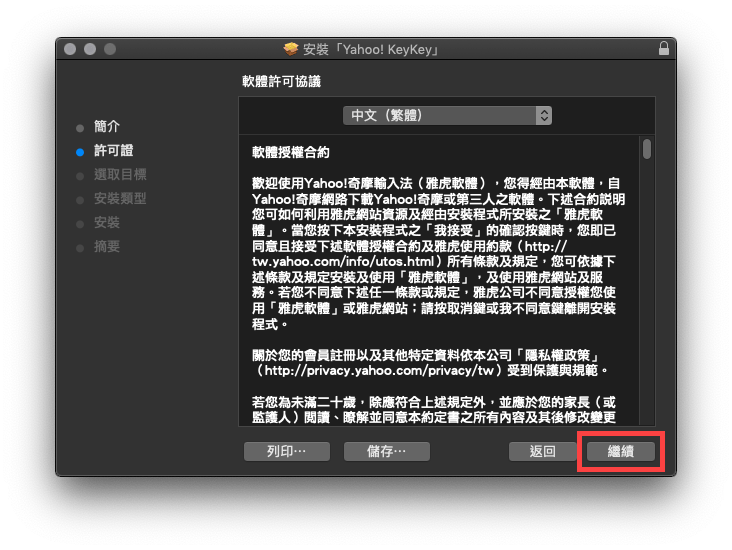
Task: Click the installer package icon in title
Action: pyautogui.click(x=291, y=49)
